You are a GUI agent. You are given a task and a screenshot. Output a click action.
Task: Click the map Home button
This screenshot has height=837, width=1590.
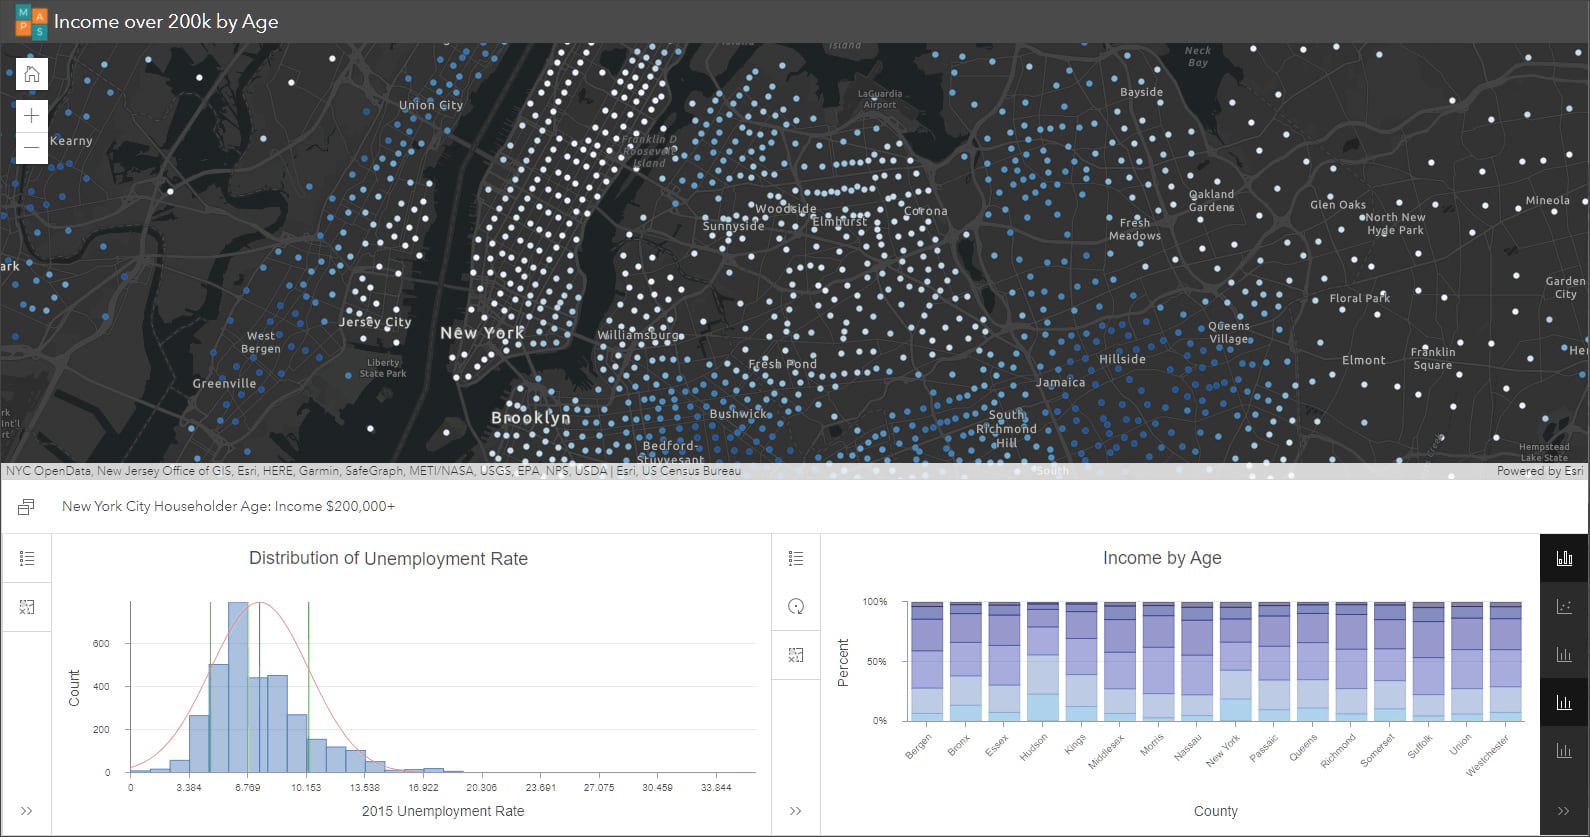(32, 74)
